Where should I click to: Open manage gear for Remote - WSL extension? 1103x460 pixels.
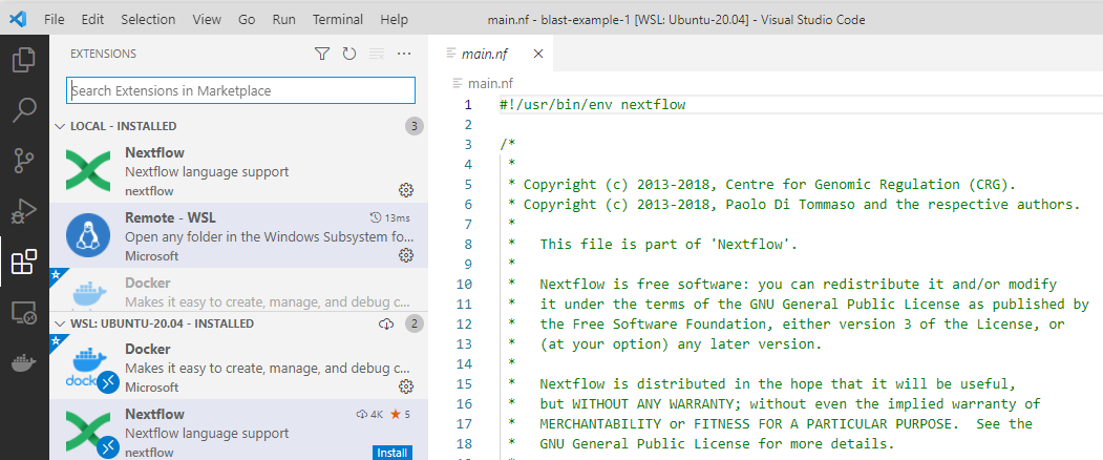(406, 256)
